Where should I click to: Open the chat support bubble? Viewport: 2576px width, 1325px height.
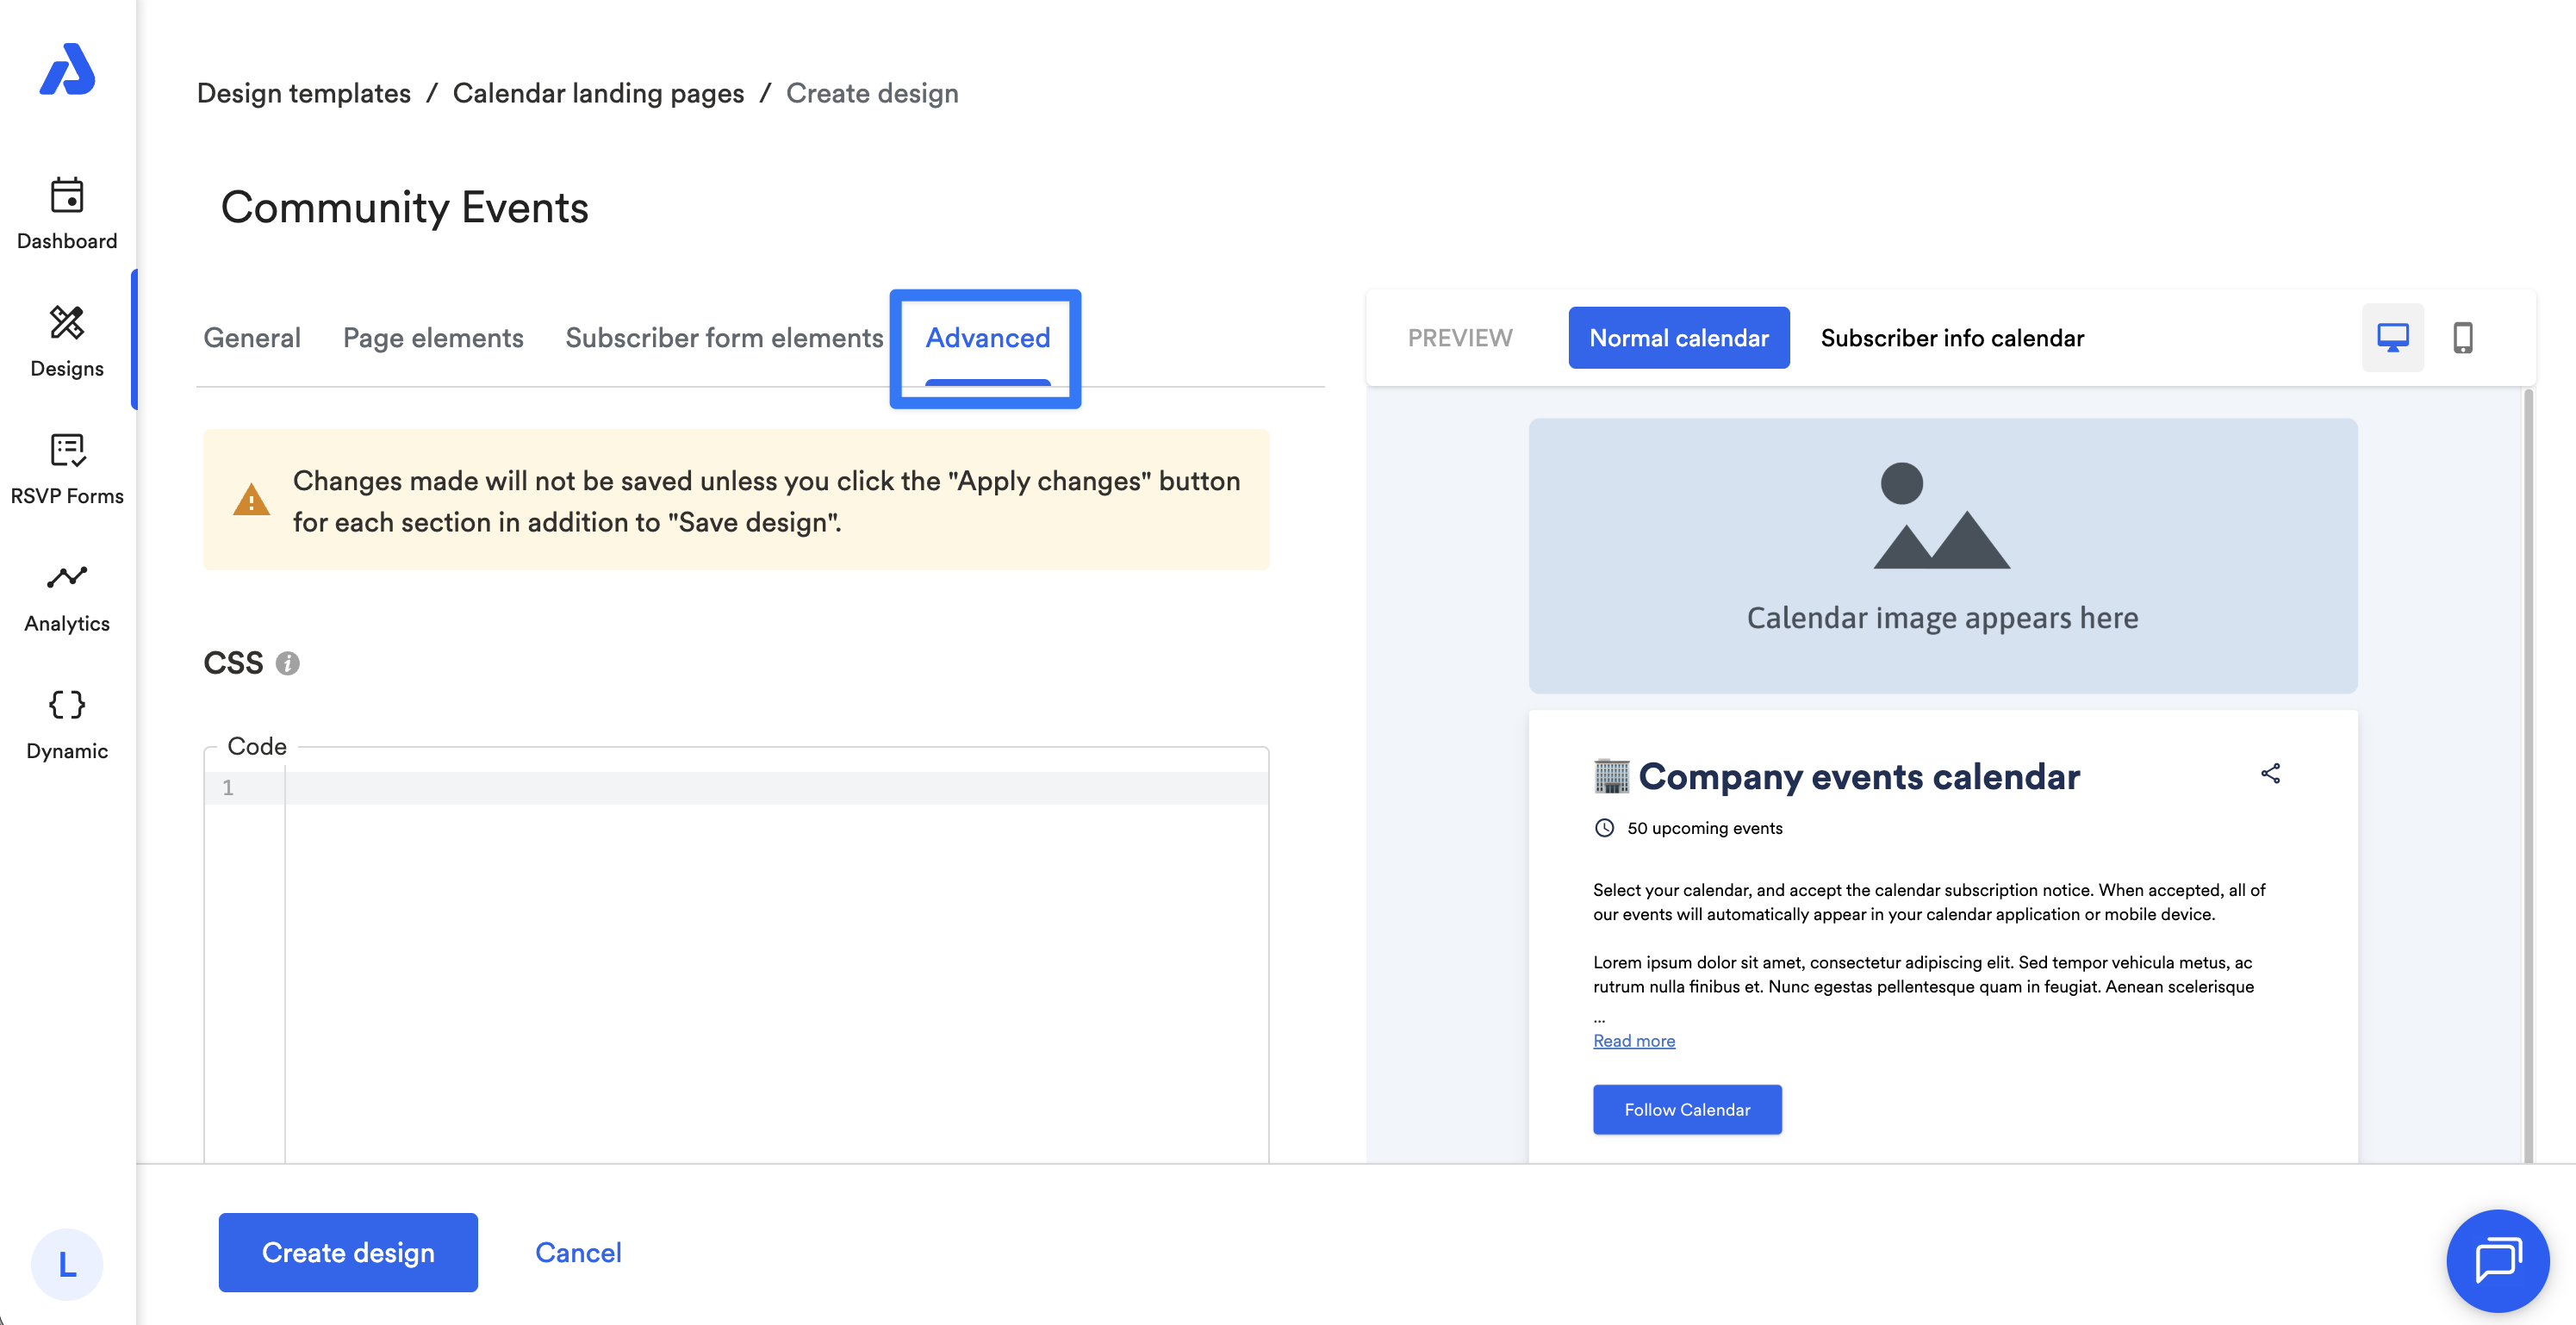(2496, 1260)
